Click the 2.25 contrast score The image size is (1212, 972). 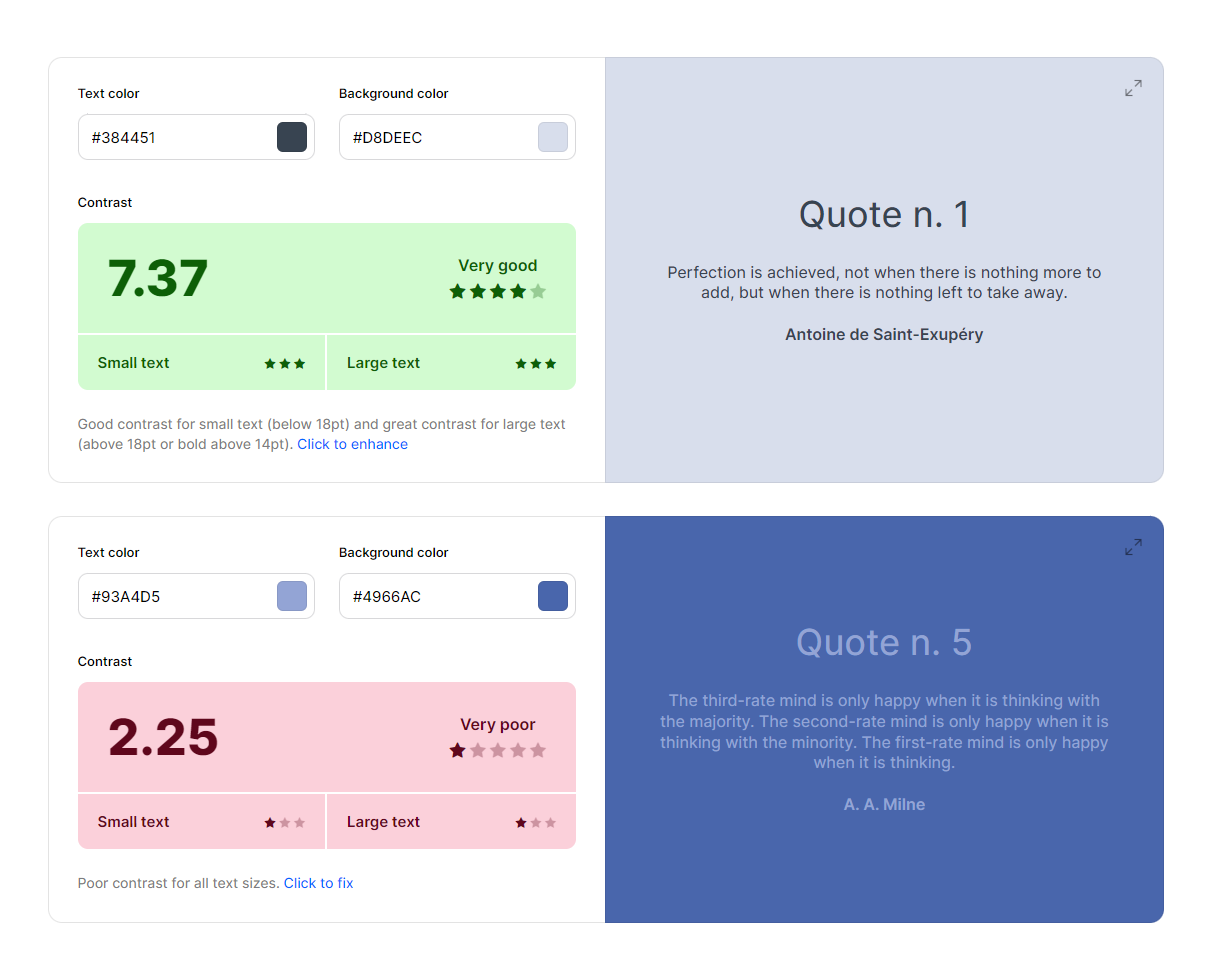pos(163,737)
